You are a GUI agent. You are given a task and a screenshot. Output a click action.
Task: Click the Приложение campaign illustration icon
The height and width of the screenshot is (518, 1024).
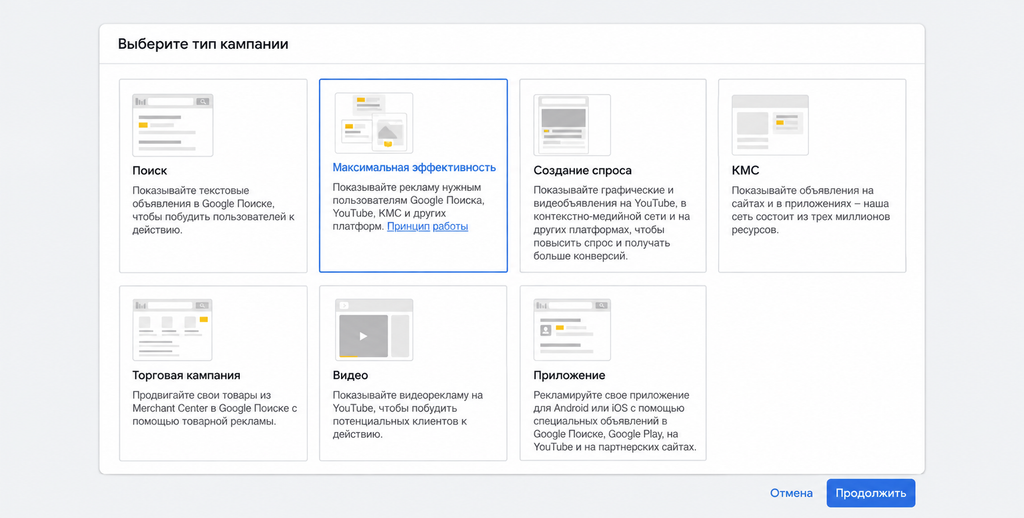pos(572,330)
